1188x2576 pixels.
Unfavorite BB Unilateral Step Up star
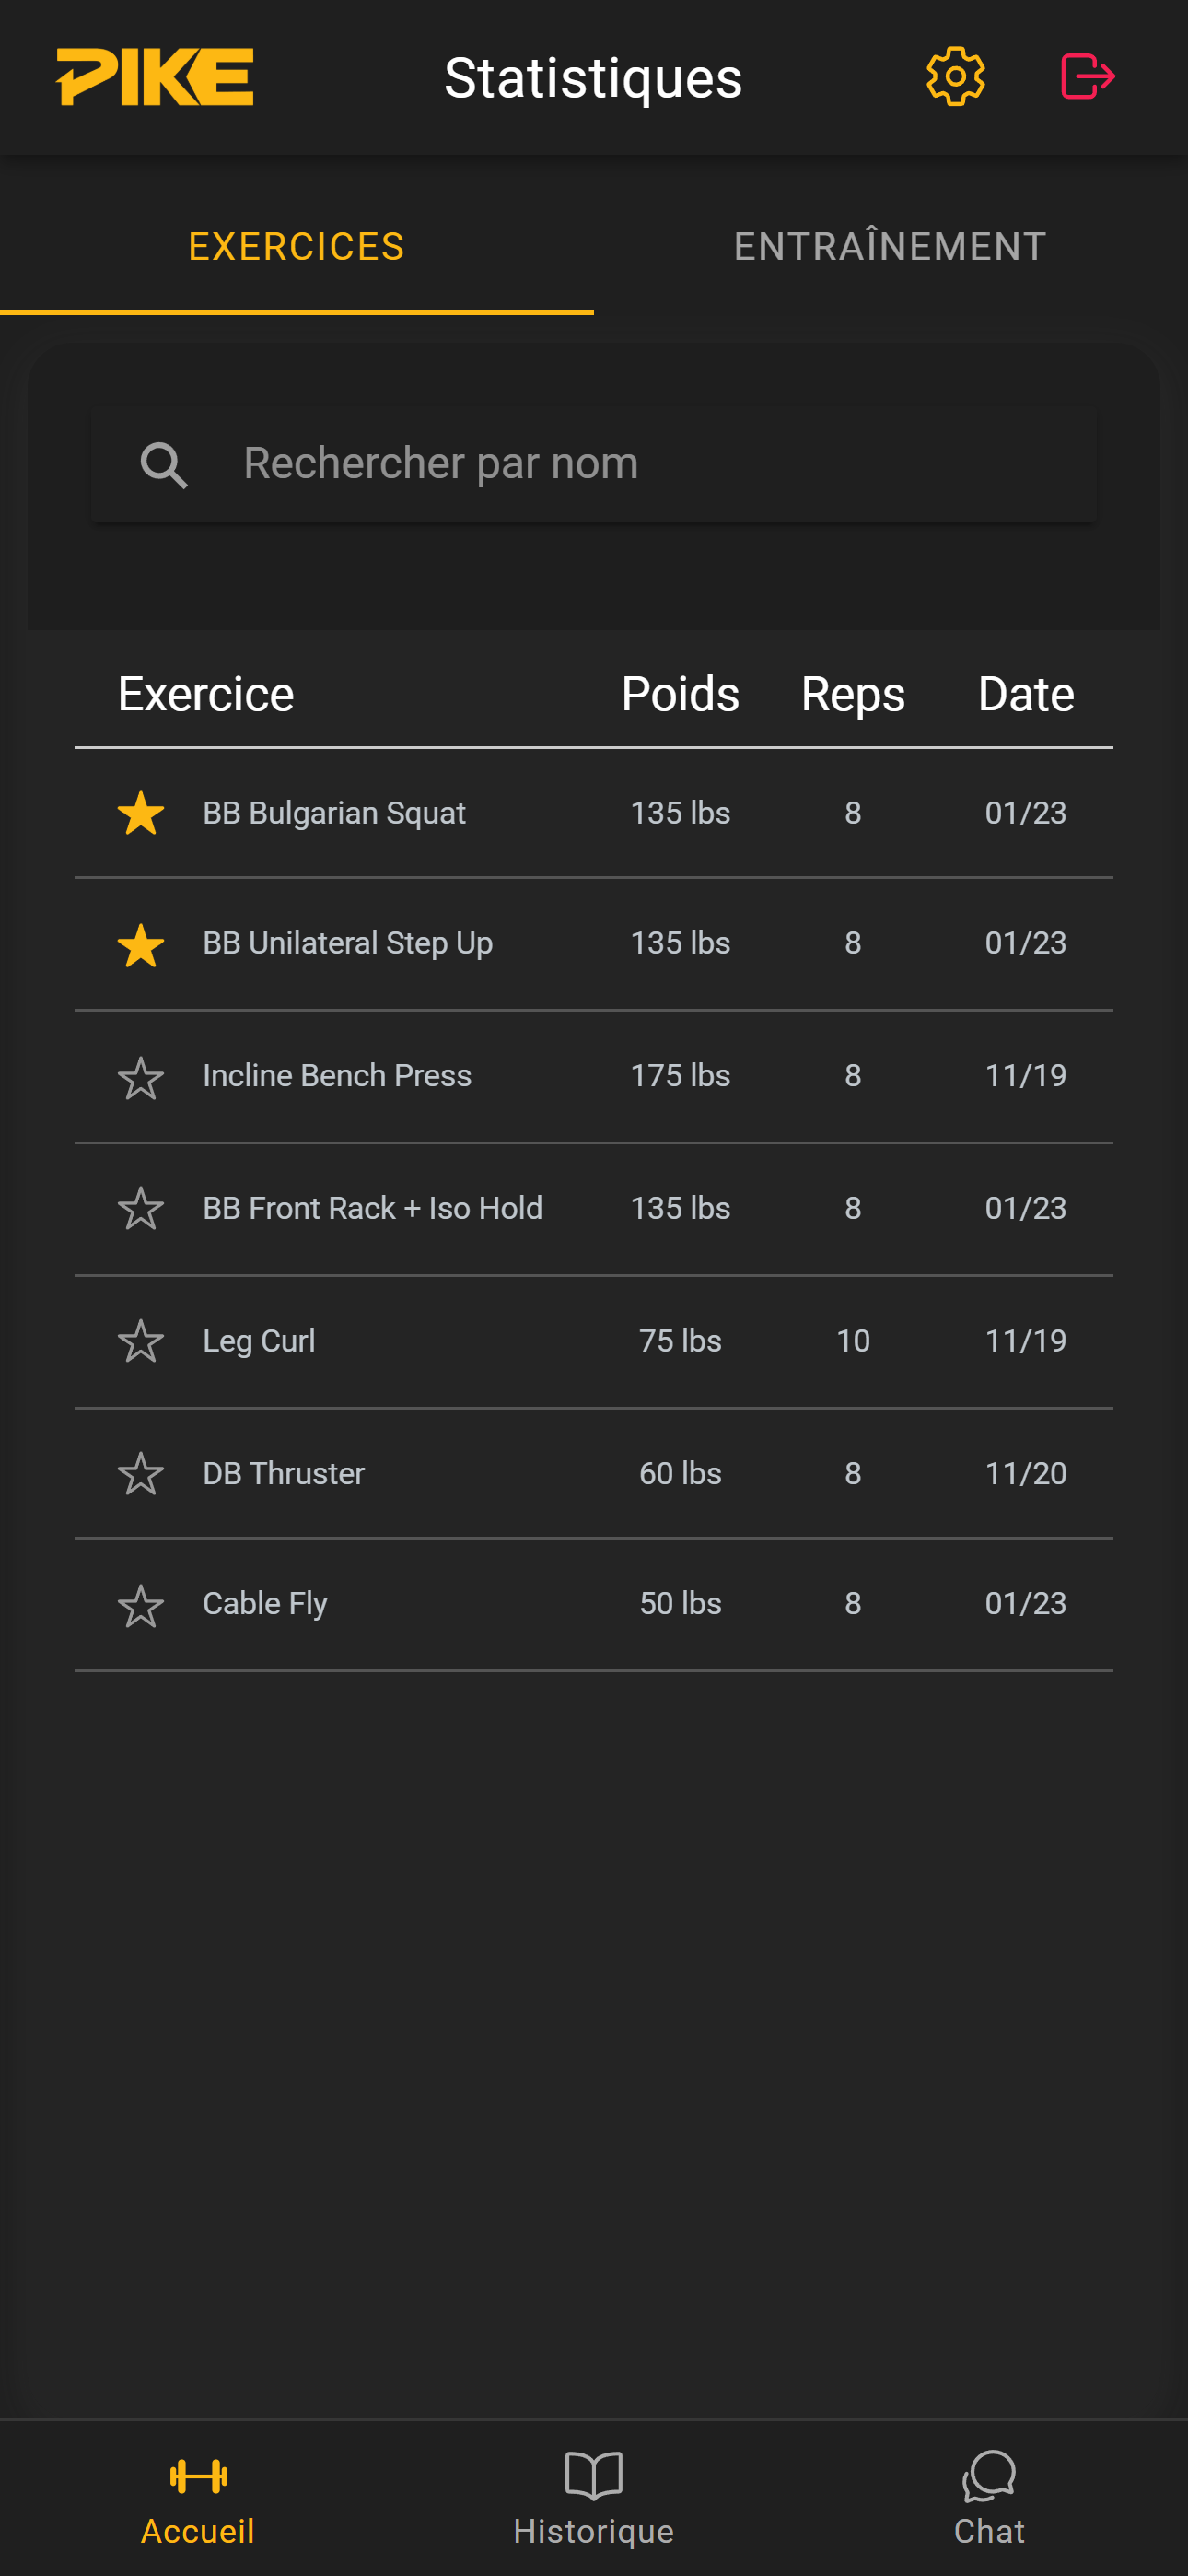tap(141, 945)
